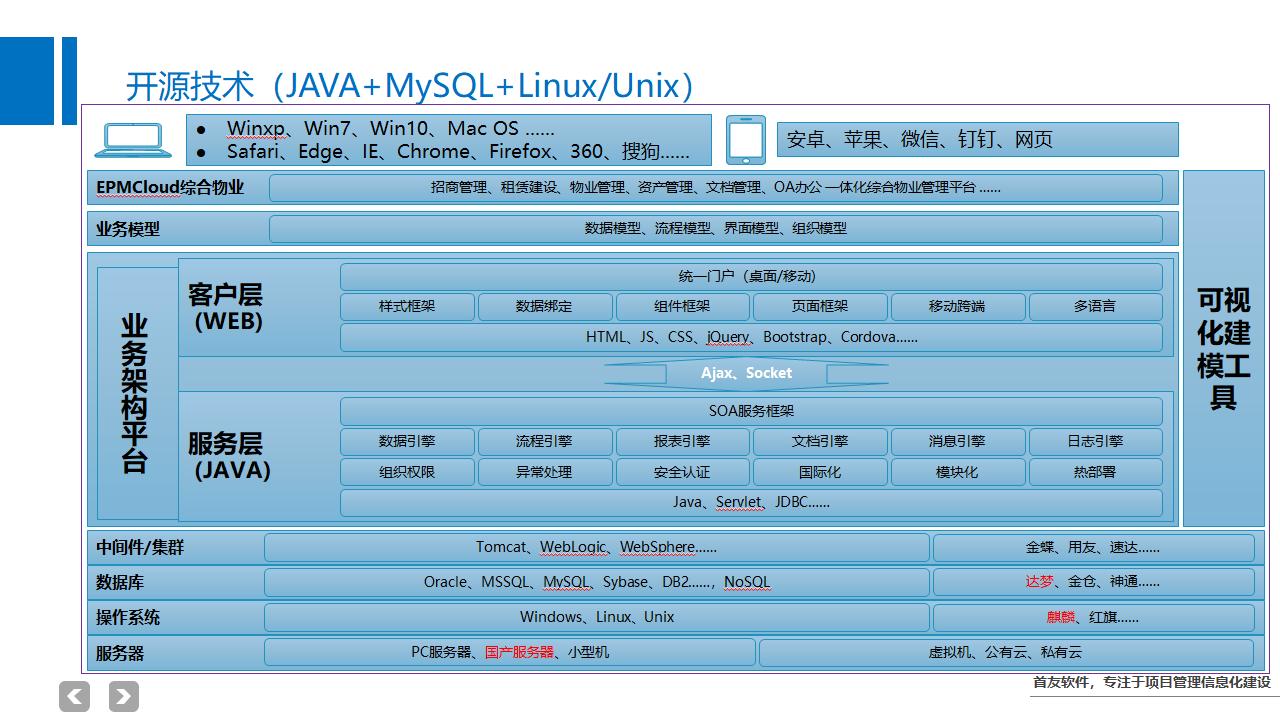1280x720 pixels.
Task: Click the 金蝶、用友、速达 box
Action: point(1094,548)
